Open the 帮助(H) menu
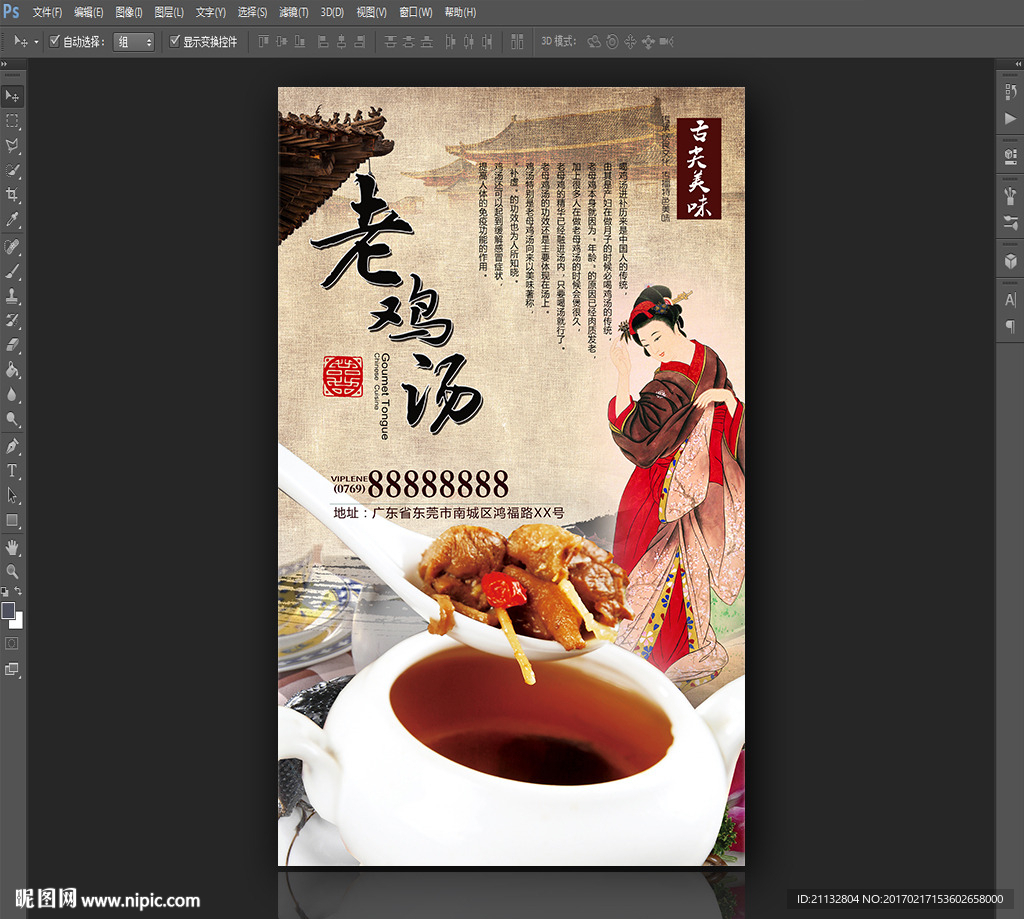The height and width of the screenshot is (919, 1024). pyautogui.click(x=460, y=12)
